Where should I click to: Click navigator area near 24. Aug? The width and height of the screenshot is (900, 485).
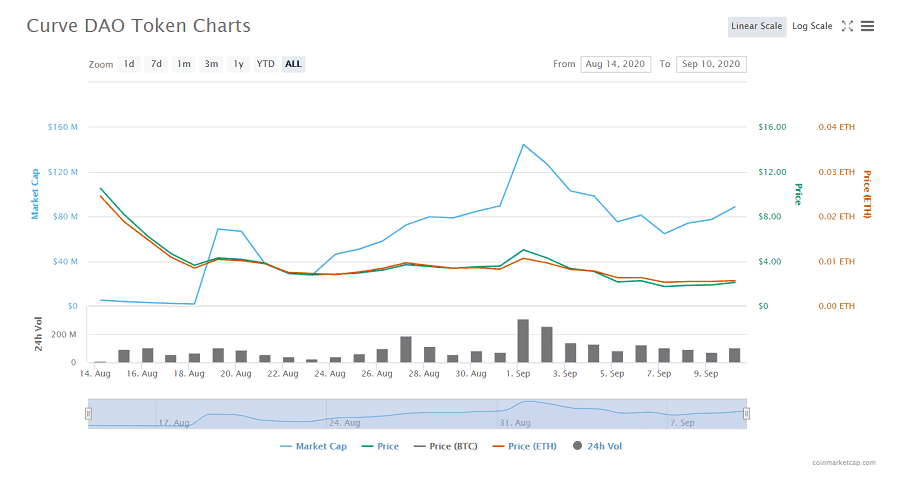tap(344, 423)
